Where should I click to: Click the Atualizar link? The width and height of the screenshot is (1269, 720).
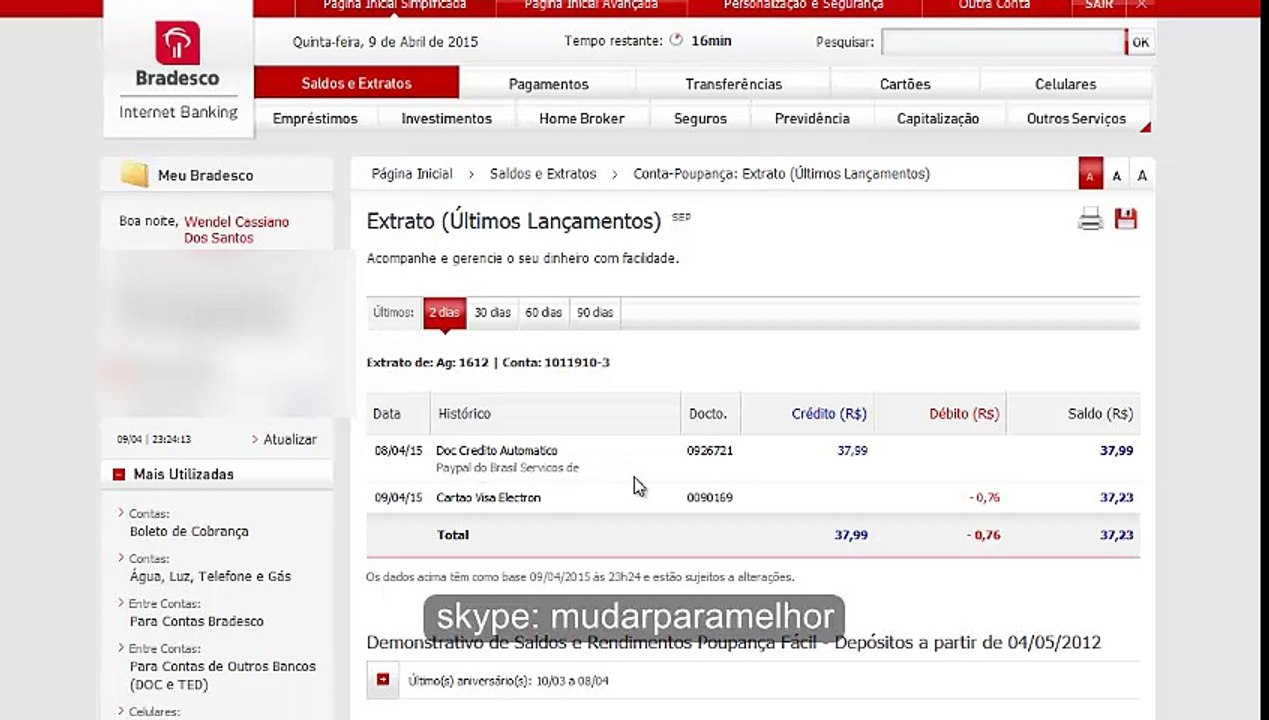(x=290, y=439)
